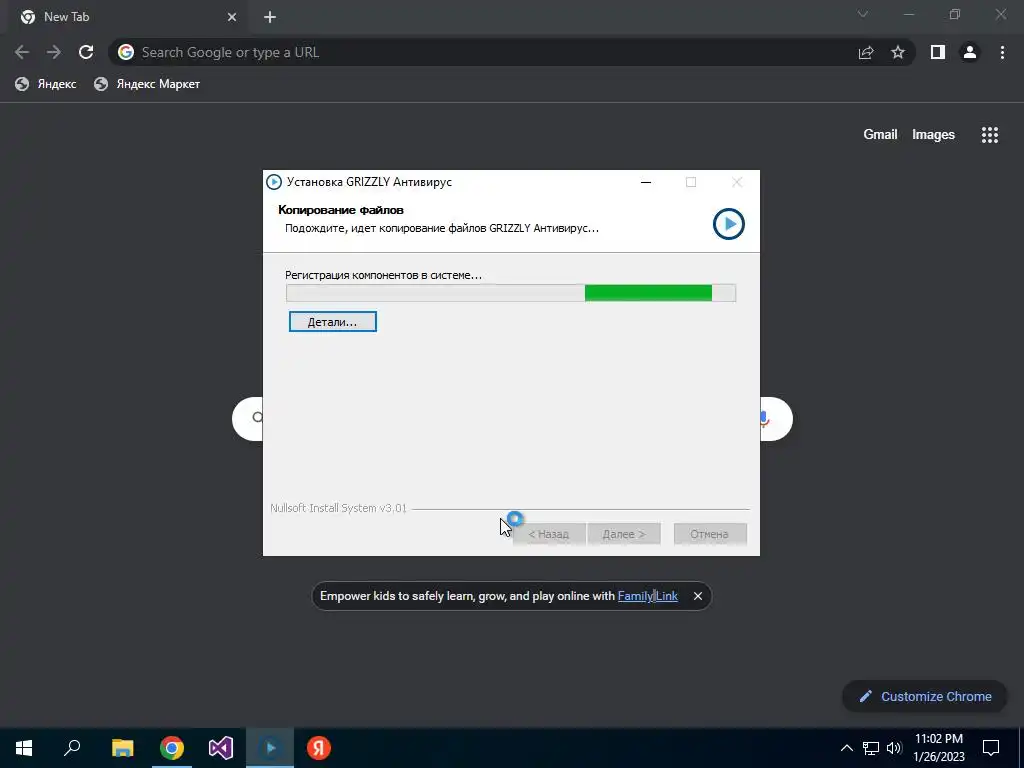Click the installation progress bar
The width and height of the screenshot is (1024, 768).
click(x=511, y=293)
